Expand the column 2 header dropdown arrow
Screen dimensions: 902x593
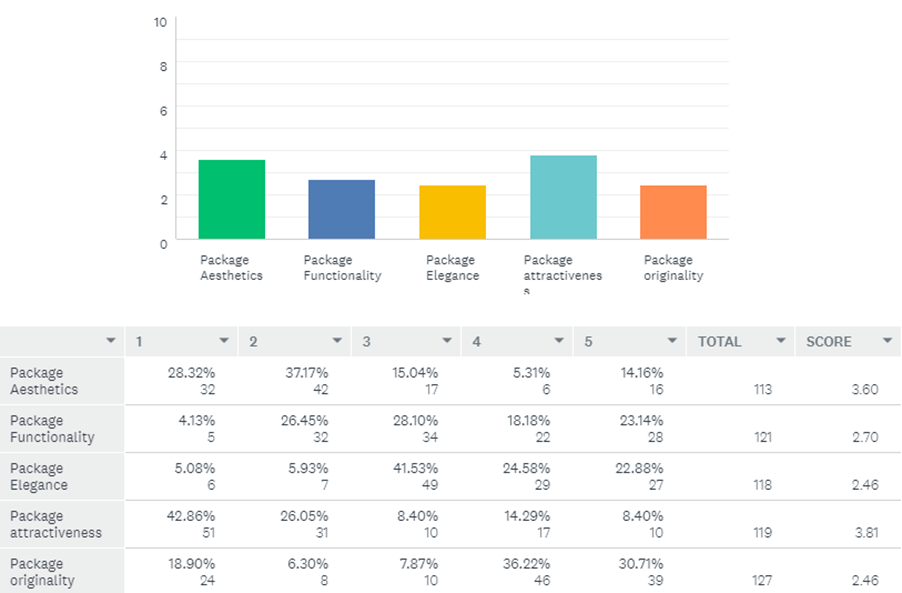click(337, 342)
